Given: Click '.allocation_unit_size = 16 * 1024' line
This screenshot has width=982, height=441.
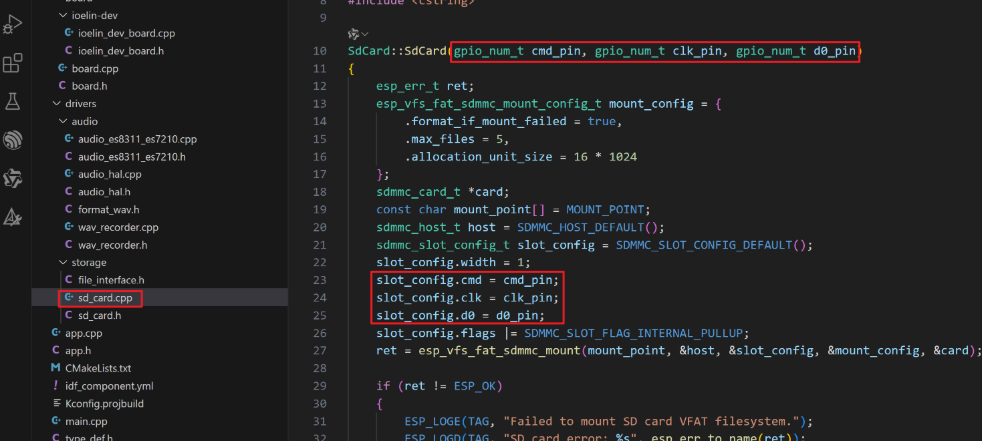Looking at the screenshot, I should [521, 157].
